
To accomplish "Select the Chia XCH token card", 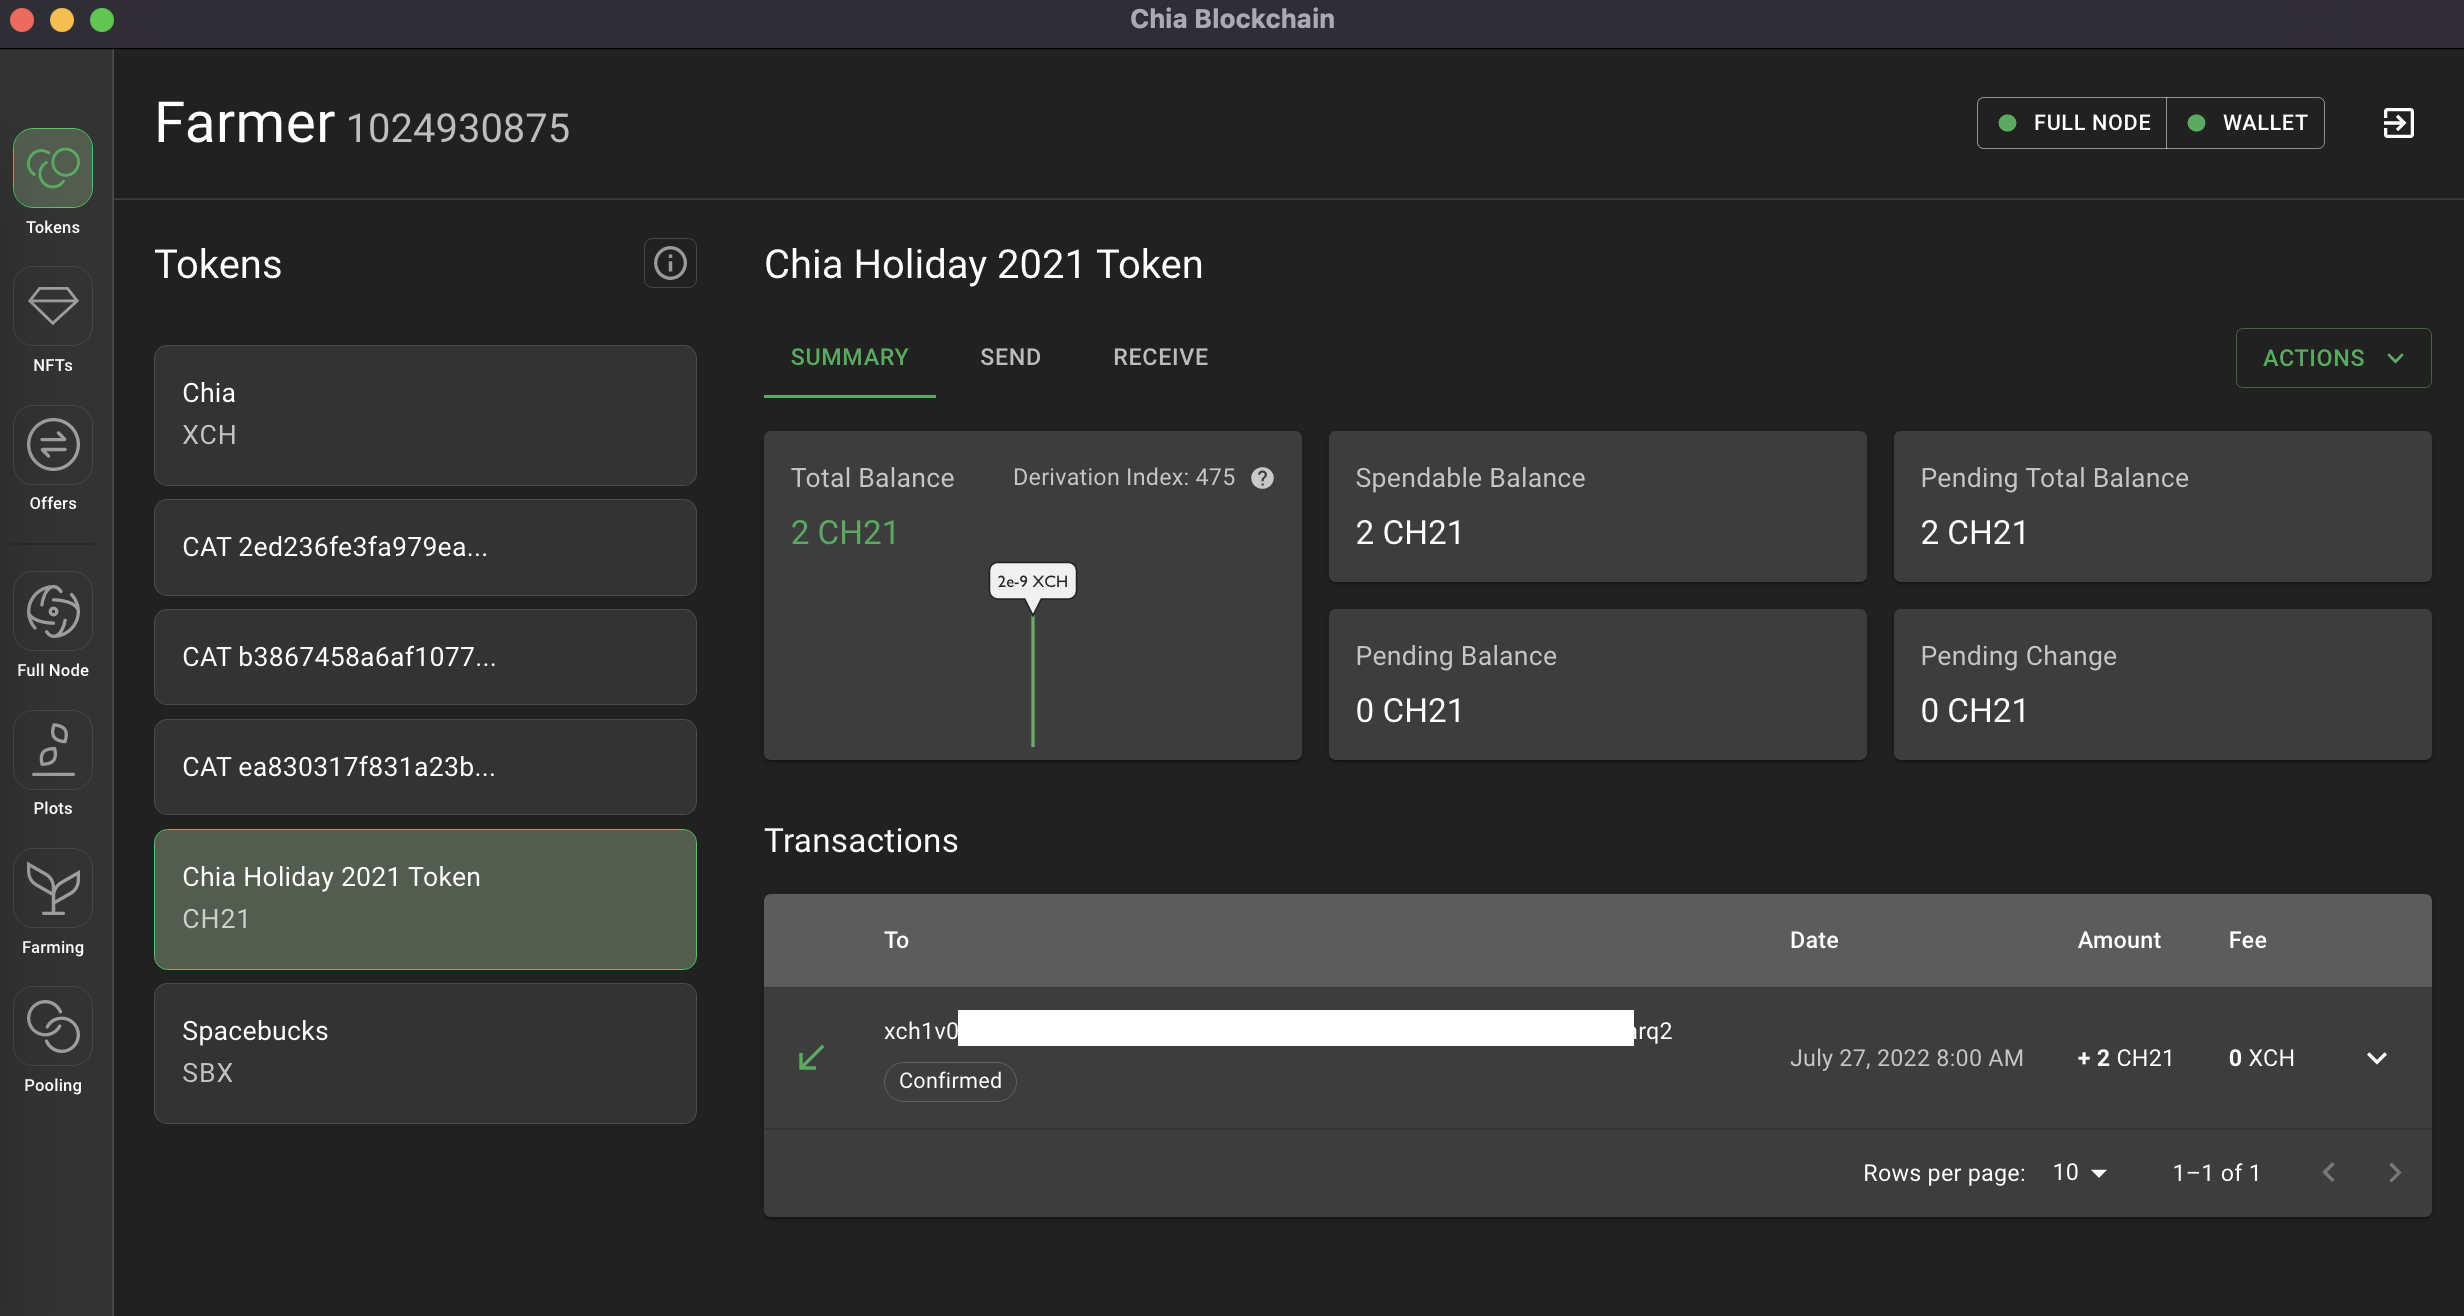I will 425,414.
